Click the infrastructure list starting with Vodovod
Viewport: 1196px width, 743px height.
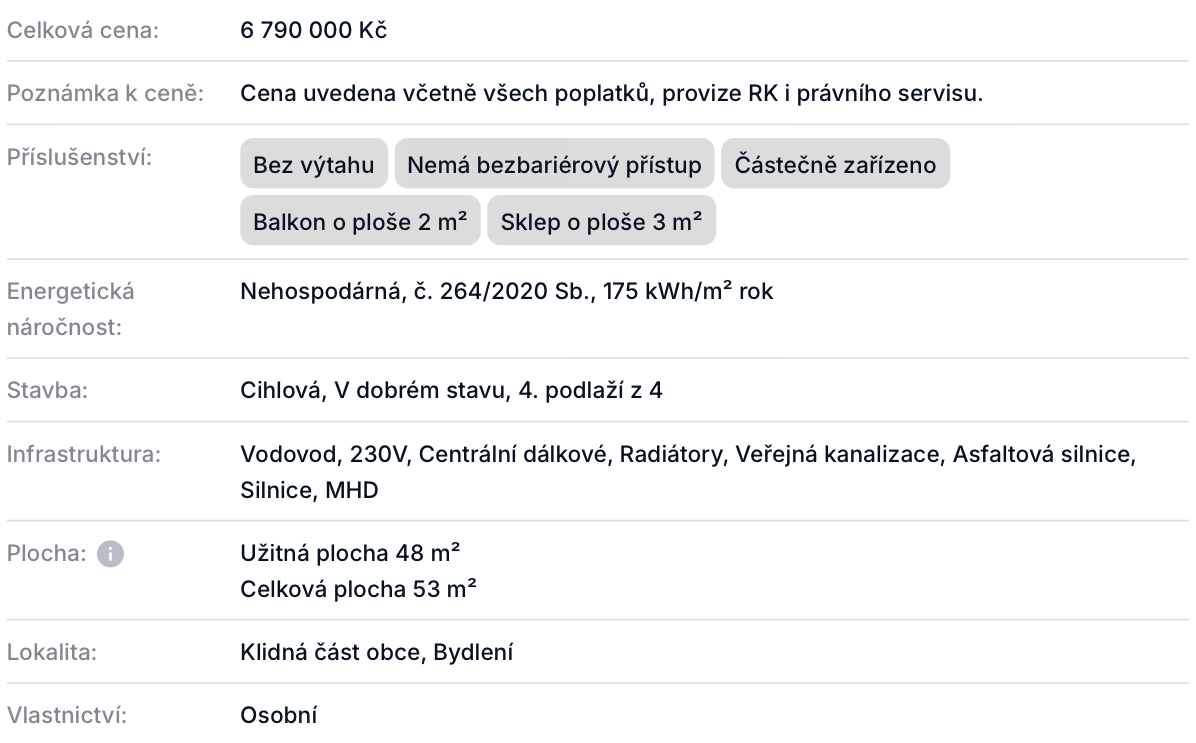(688, 455)
